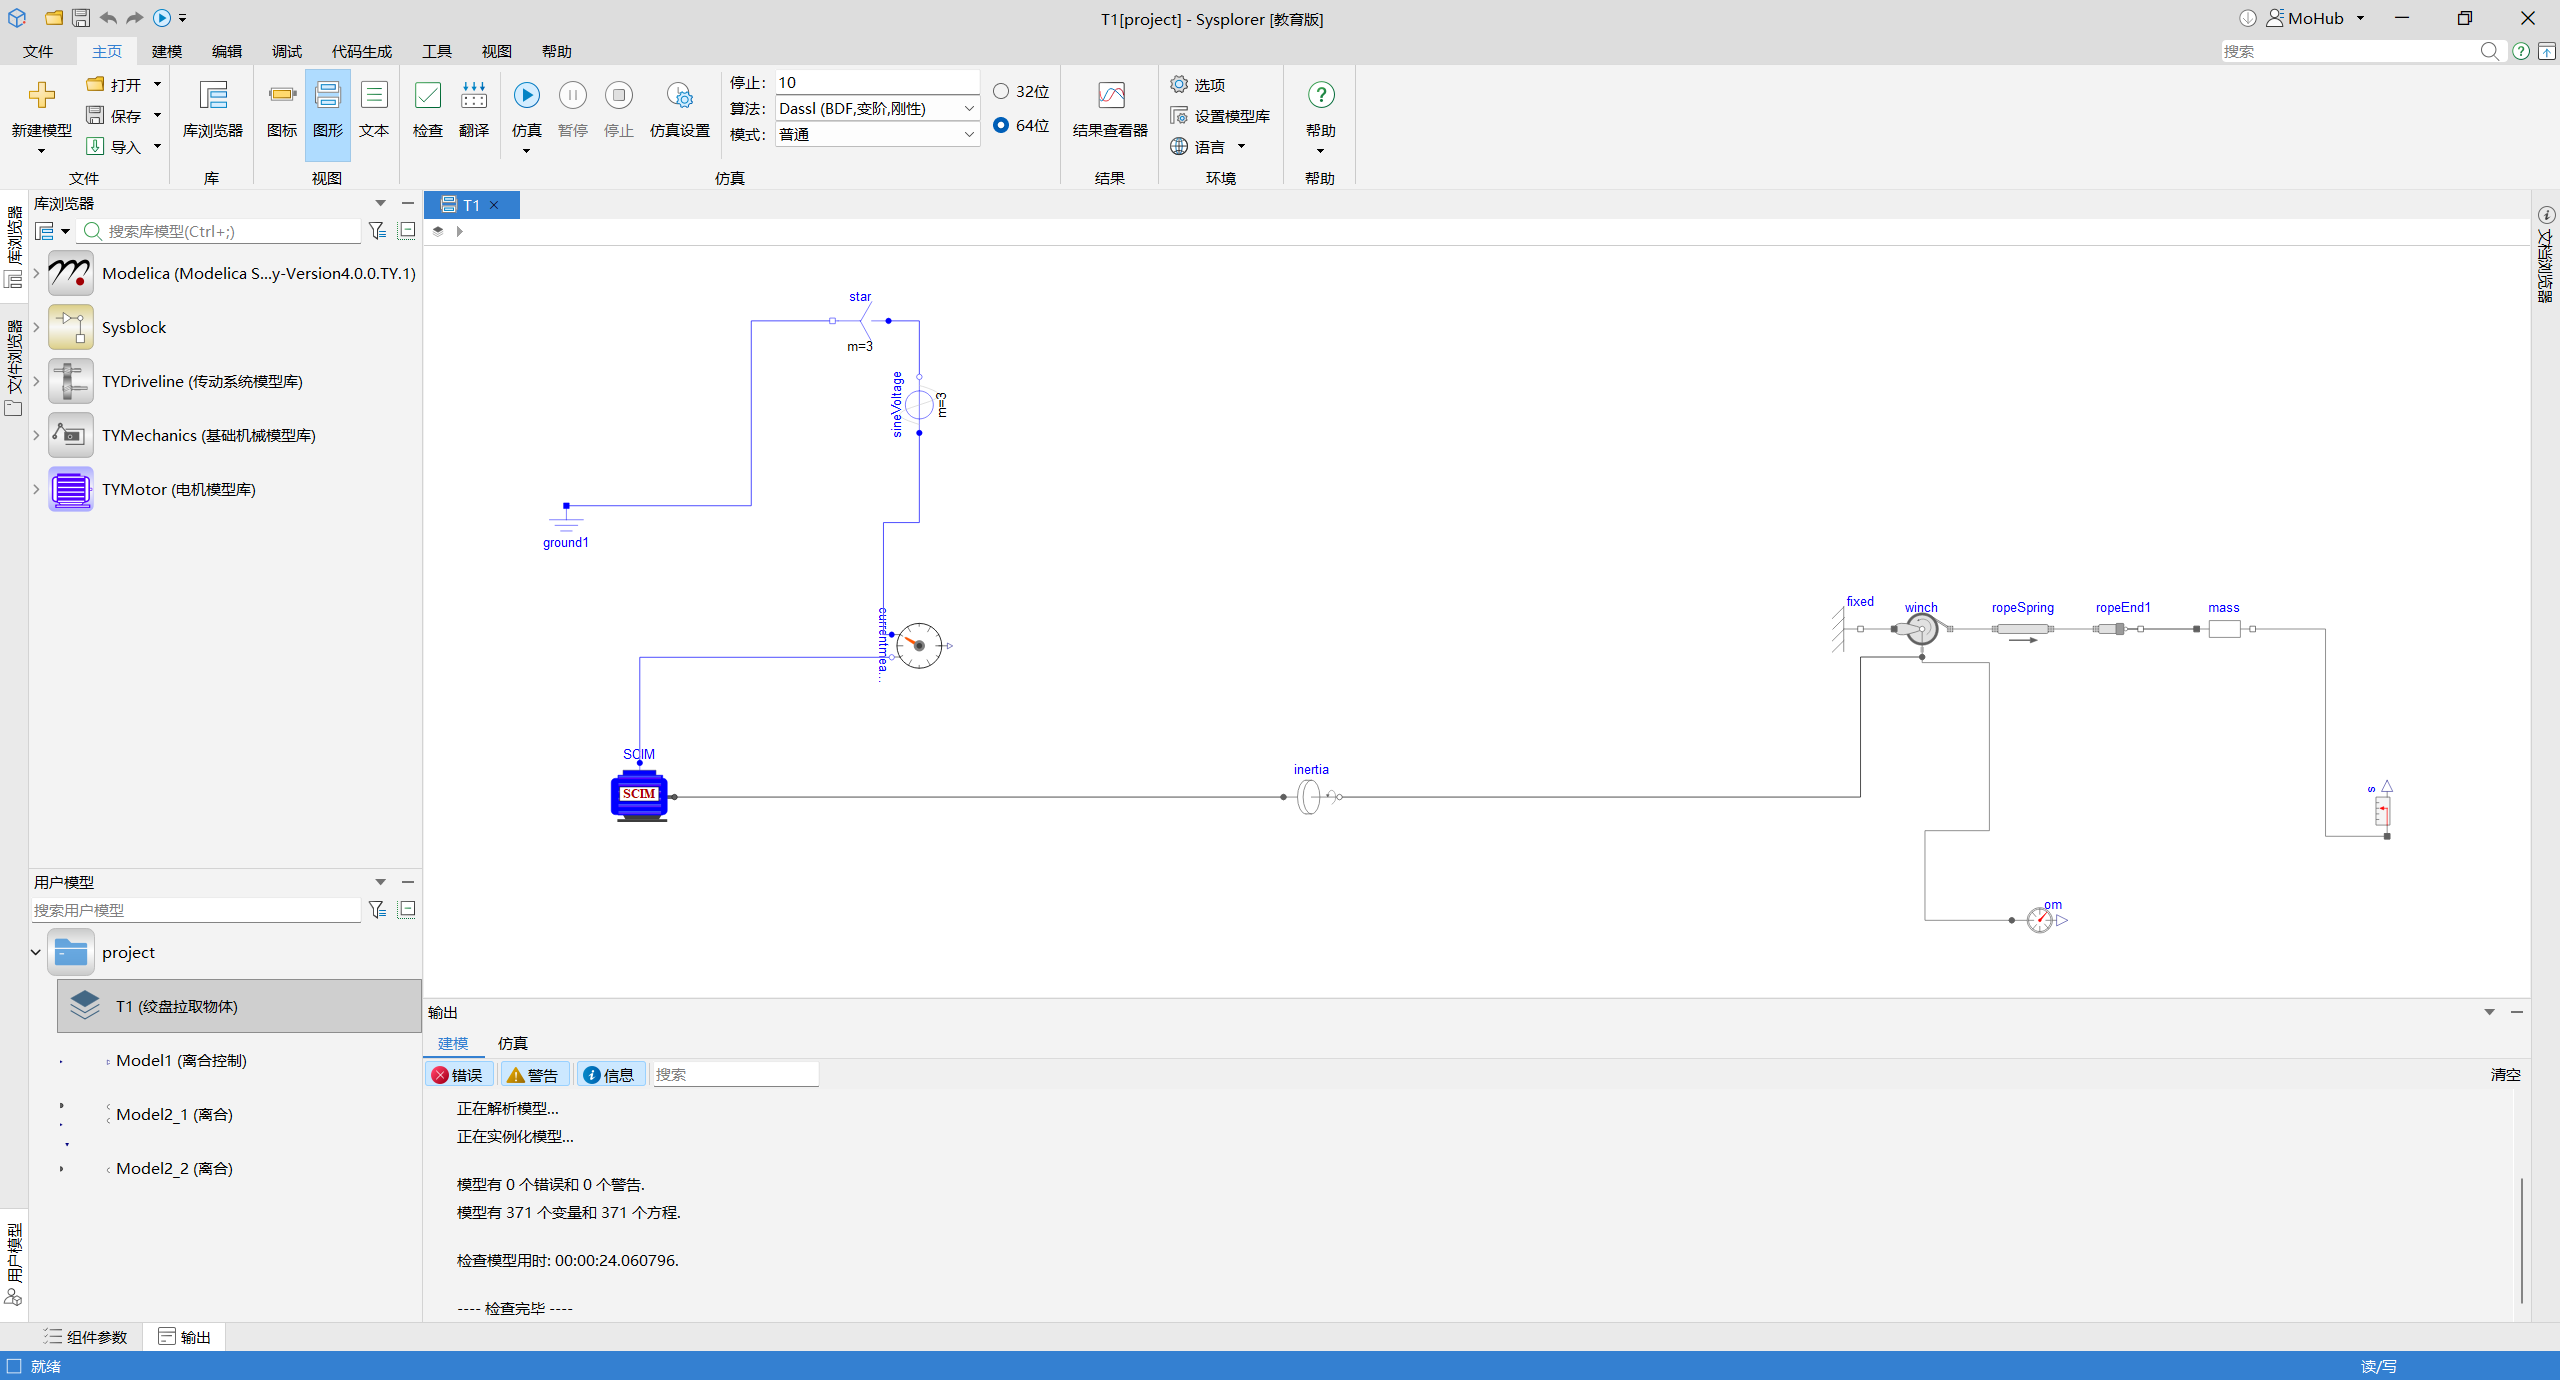Open the 组件参数 bottom tab
This screenshot has height=1380, width=2560.
coord(86,1337)
